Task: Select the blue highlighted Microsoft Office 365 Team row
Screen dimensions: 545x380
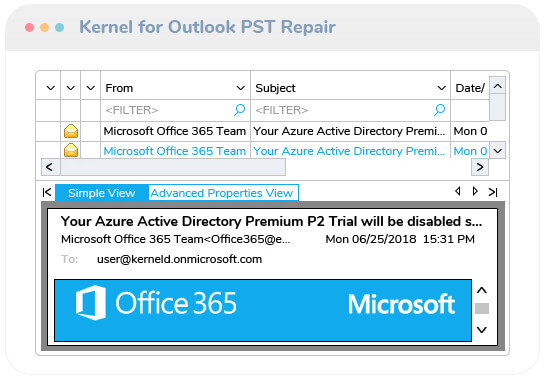Action: (175, 151)
